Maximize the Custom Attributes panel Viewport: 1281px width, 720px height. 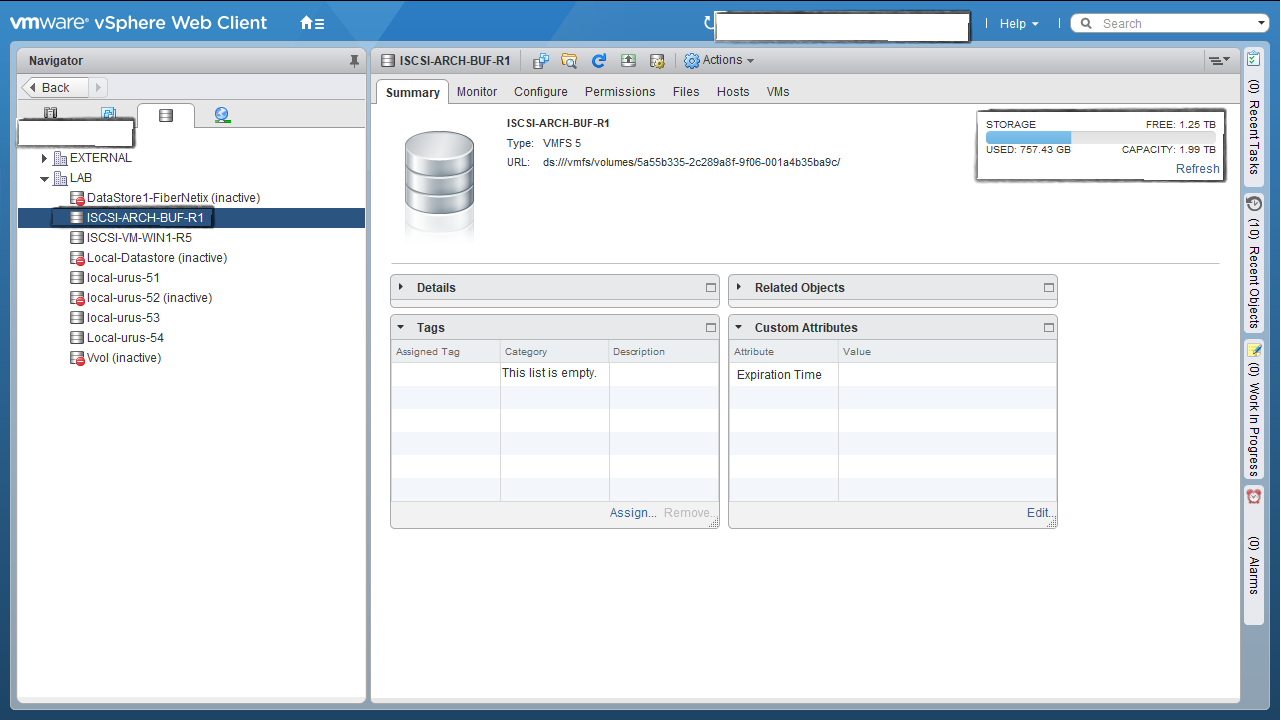1049,327
